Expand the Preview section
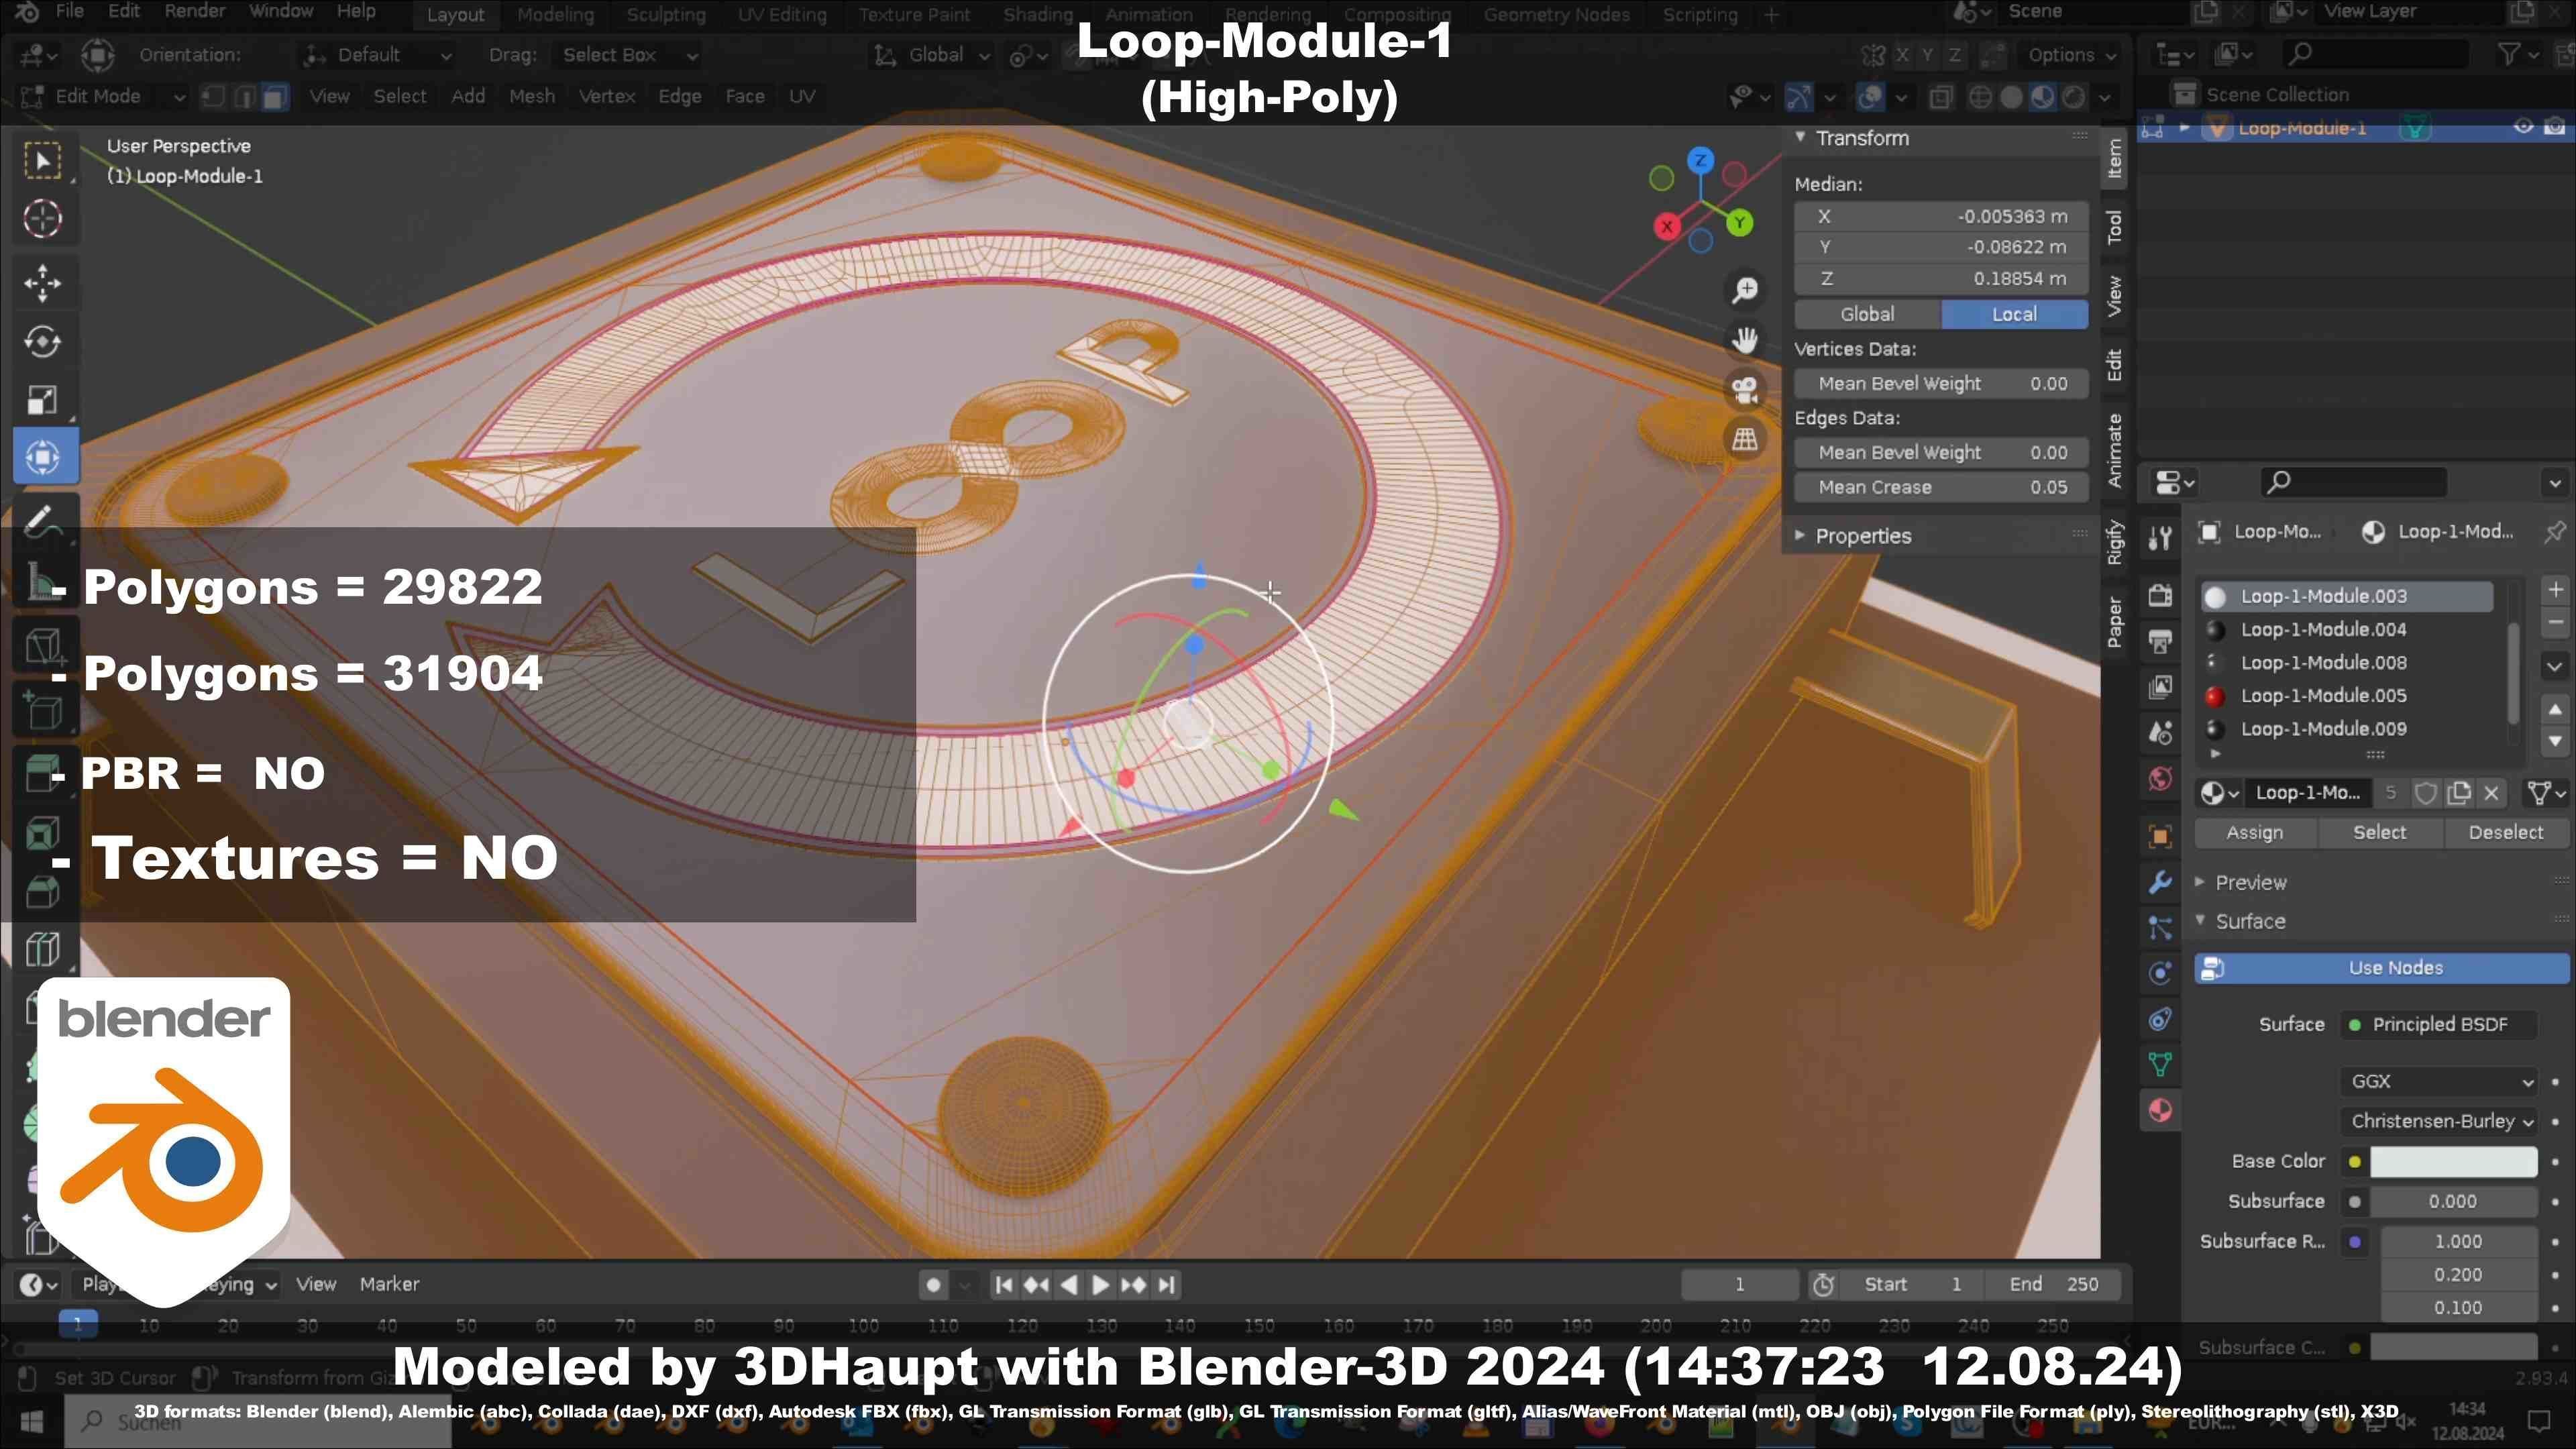The height and width of the screenshot is (1449, 2576). [x=2200, y=882]
